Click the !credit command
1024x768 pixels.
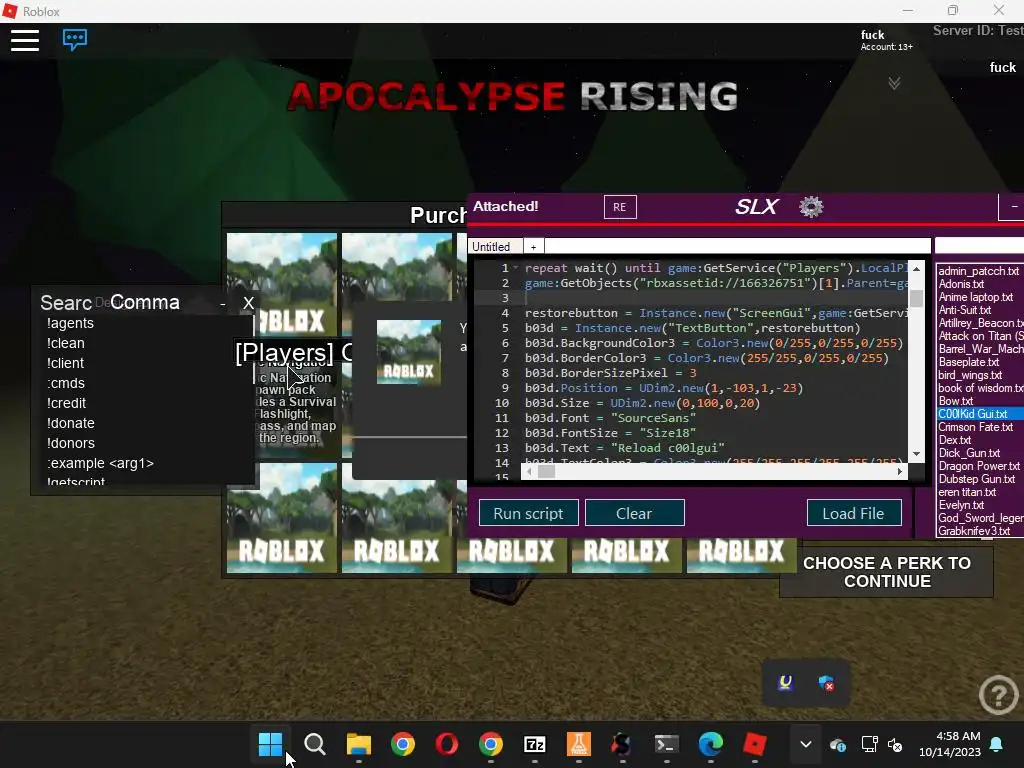pos(67,404)
